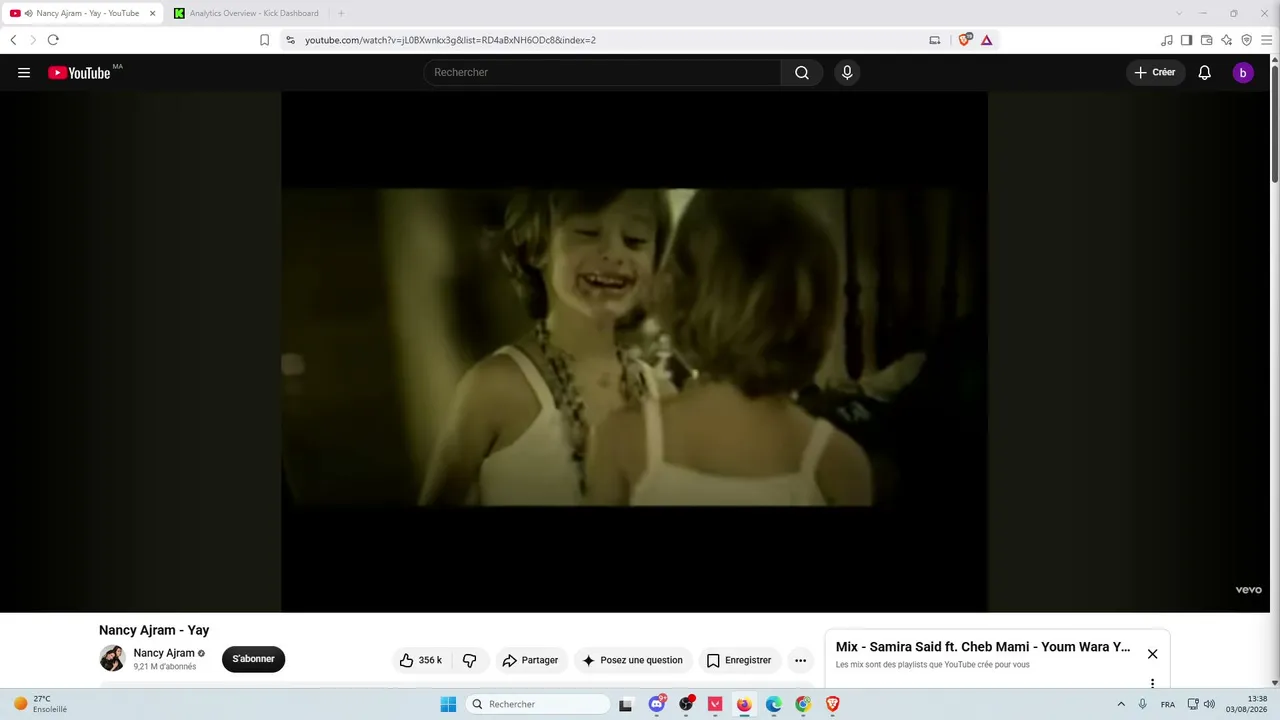Image resolution: width=1280 pixels, height=720 pixels.
Task: Open Brave Shields lion icon
Action: 964,40
